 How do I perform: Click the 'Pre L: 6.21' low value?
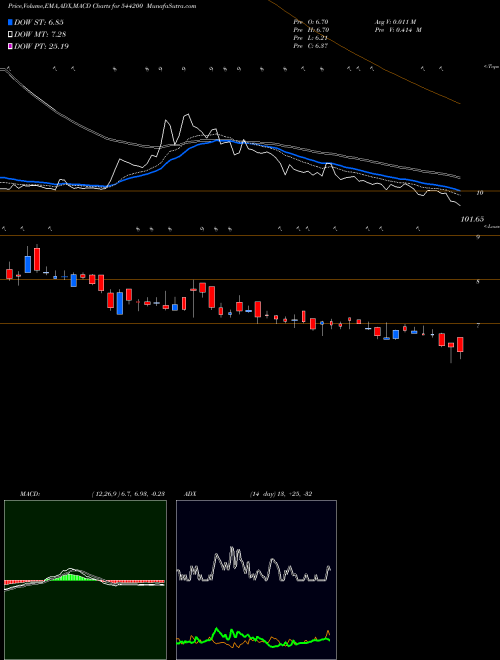tap(311, 38)
